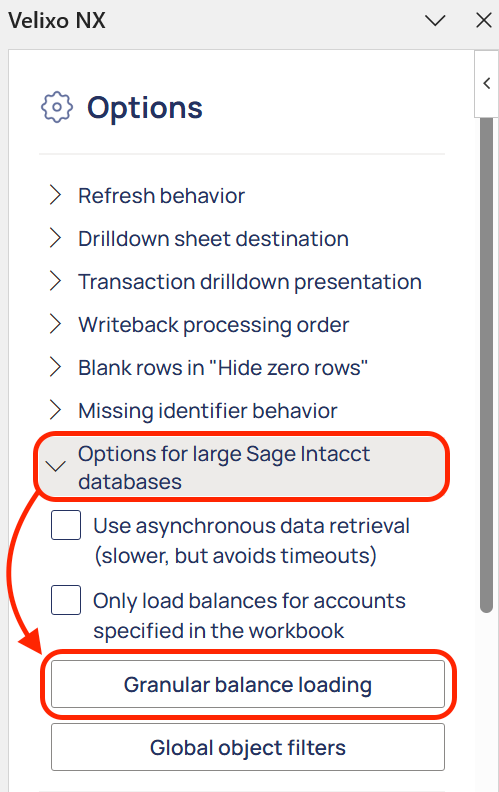Viewport: 499px width, 792px height.
Task: Click the Refresh behavior label
Action: (162, 195)
